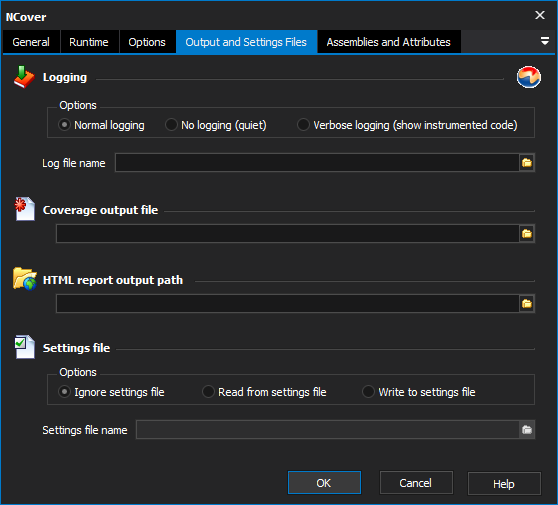
Task: Click the Log file name label
Action: coord(74,163)
